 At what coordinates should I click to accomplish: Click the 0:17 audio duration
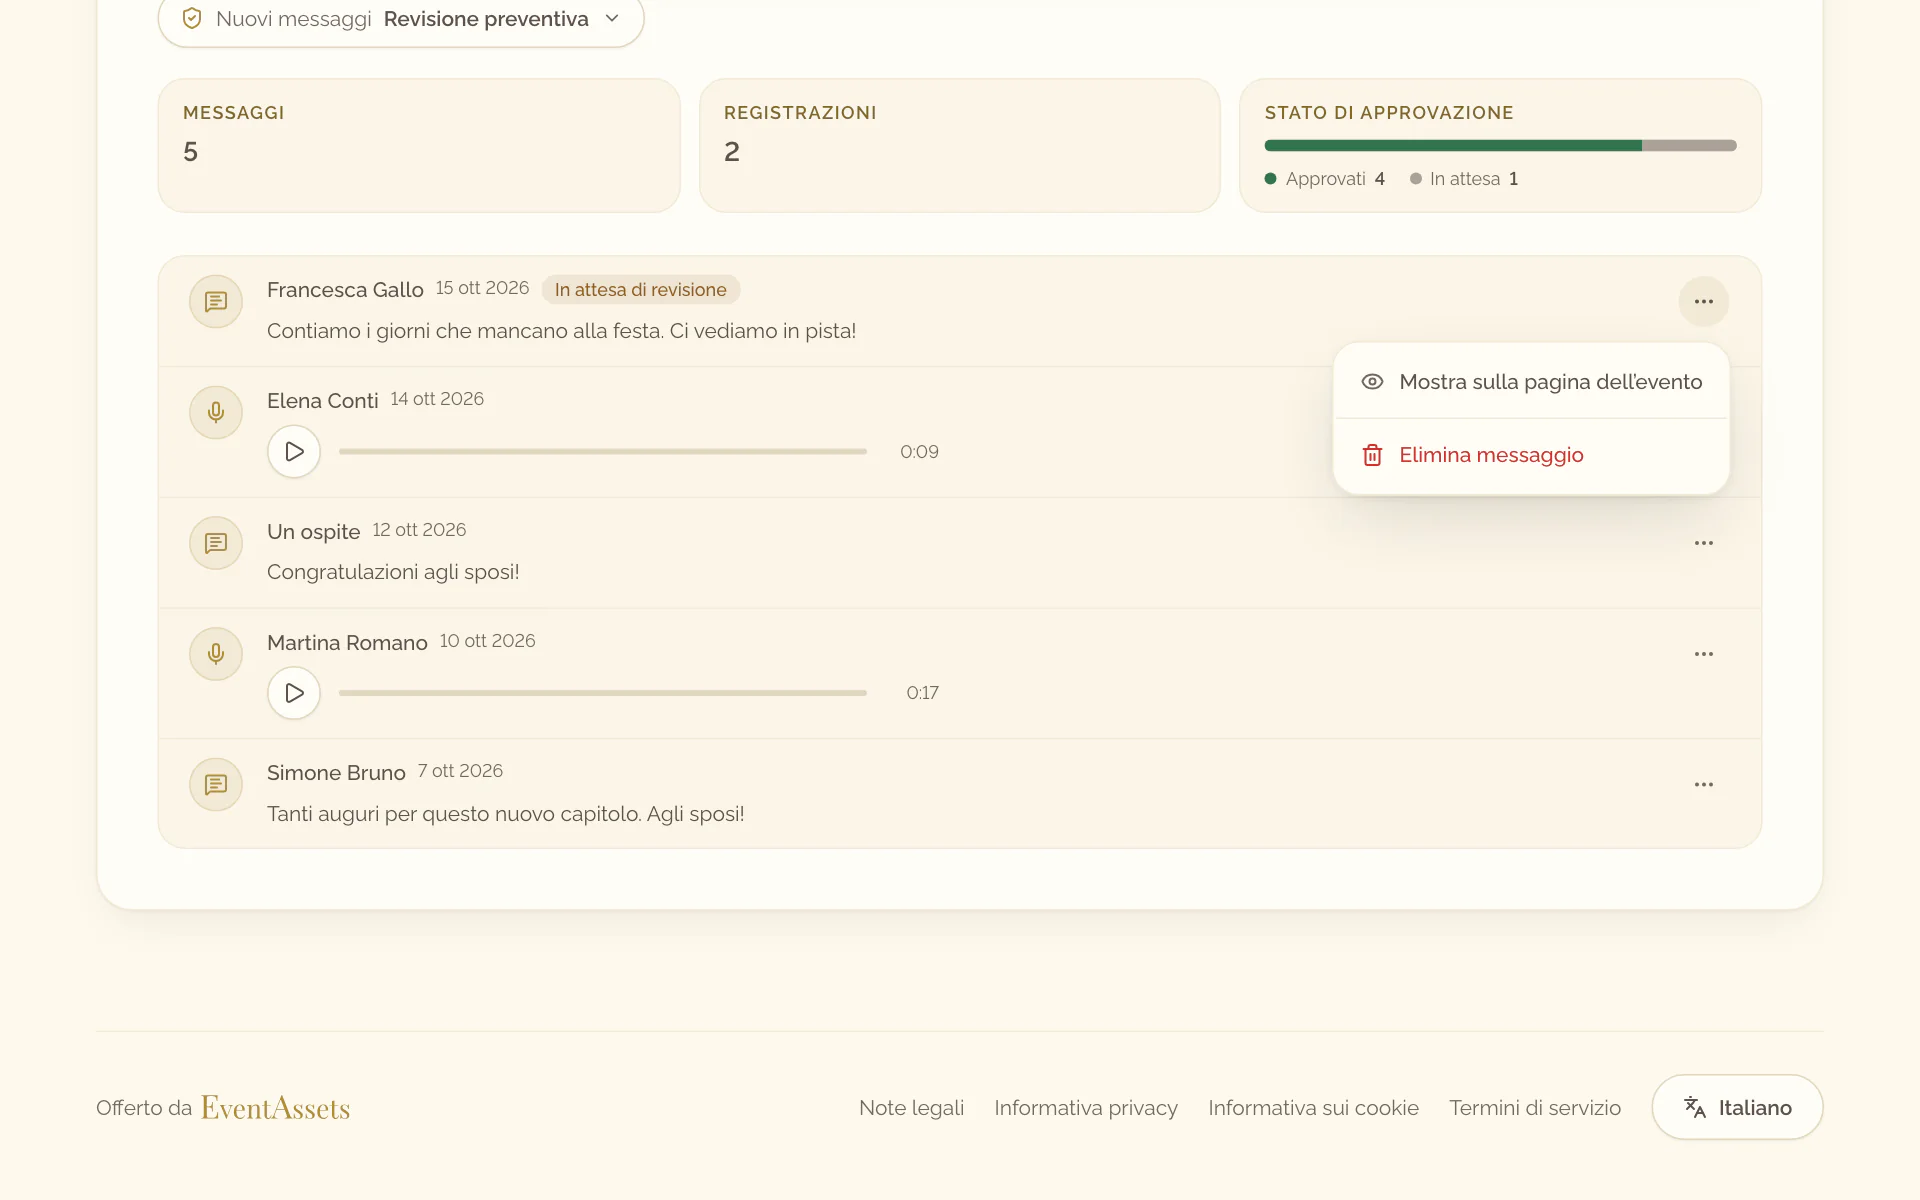(922, 693)
